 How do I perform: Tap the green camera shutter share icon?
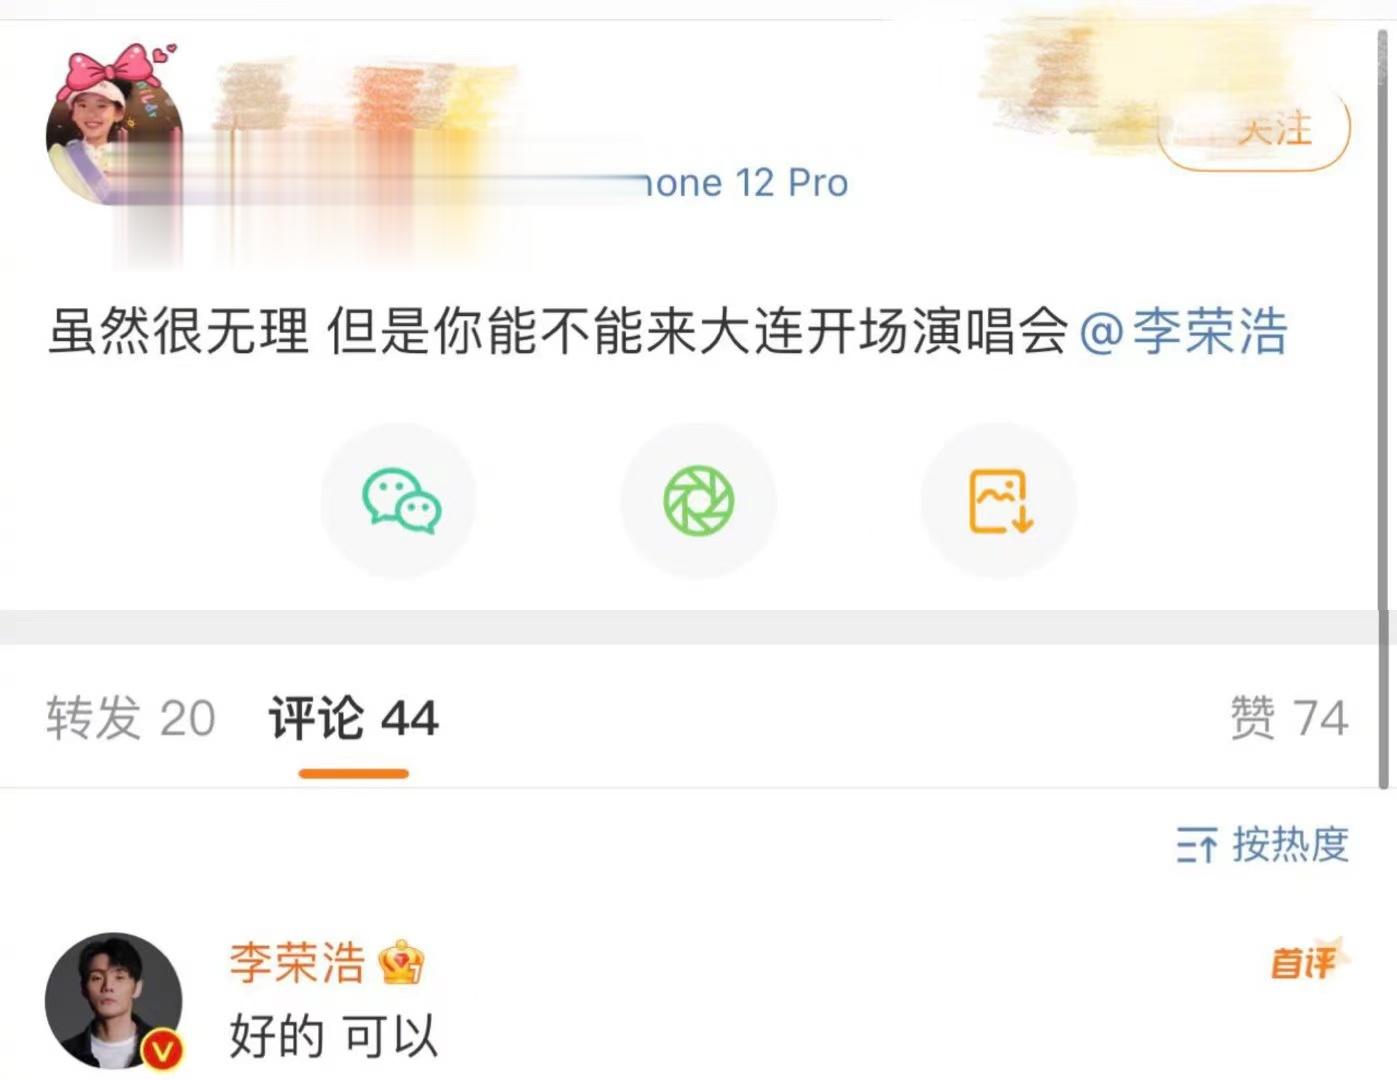(x=699, y=500)
